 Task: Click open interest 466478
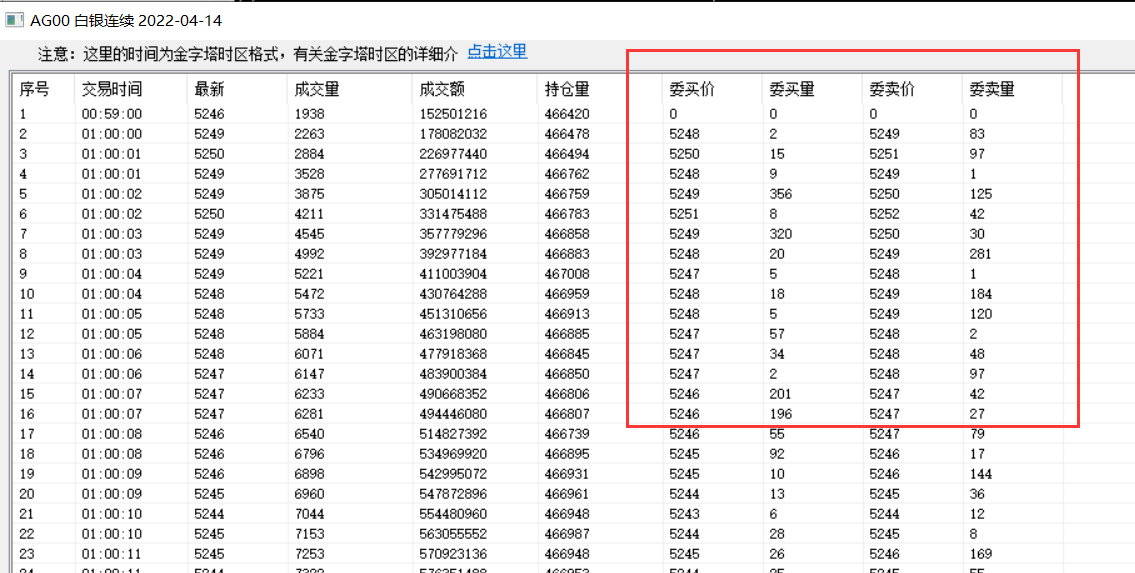567,134
